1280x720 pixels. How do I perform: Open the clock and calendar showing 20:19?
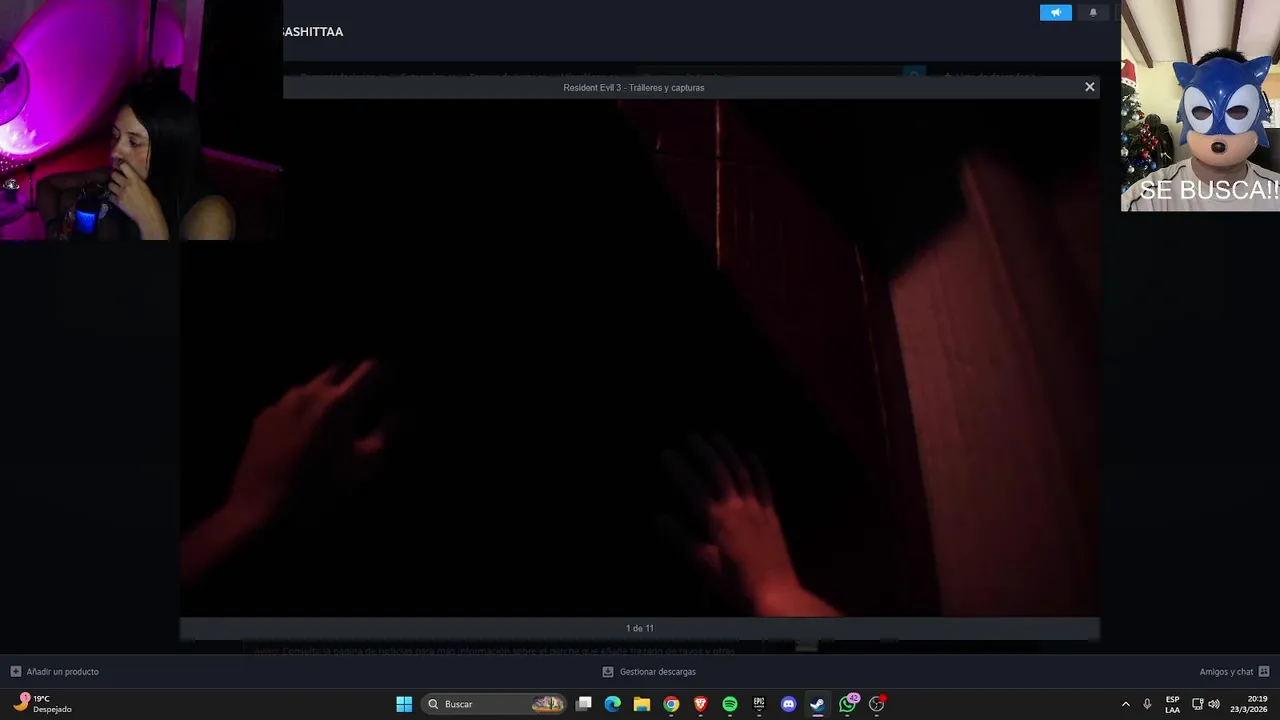tap(1250, 704)
